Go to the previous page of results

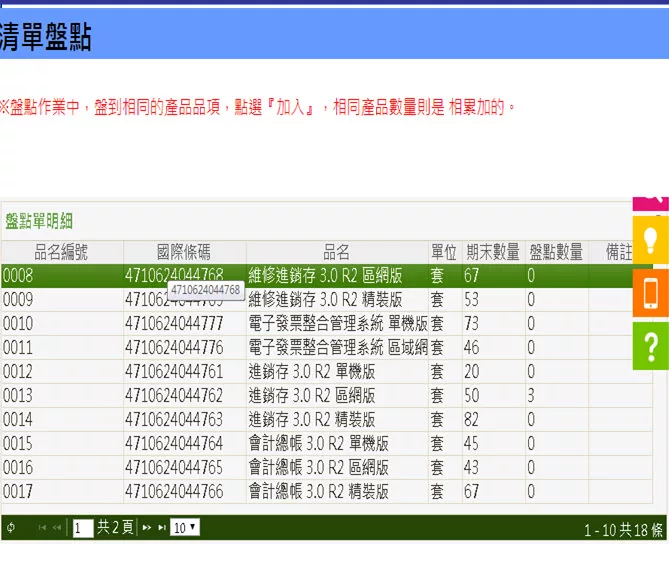point(57,528)
